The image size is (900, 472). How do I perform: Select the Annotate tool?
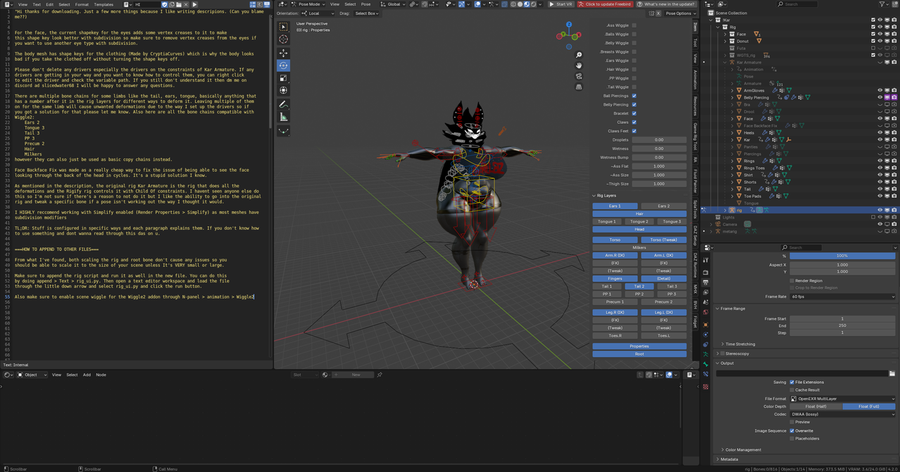284,104
